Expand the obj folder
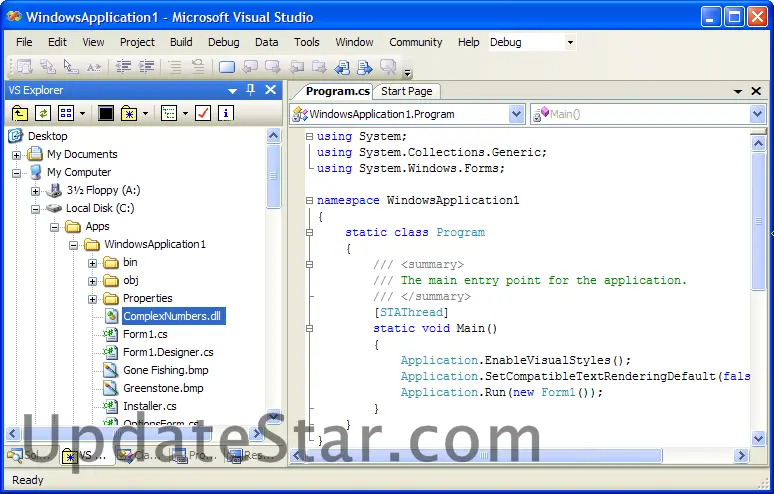Screen dimensions: 774x494 92,281
